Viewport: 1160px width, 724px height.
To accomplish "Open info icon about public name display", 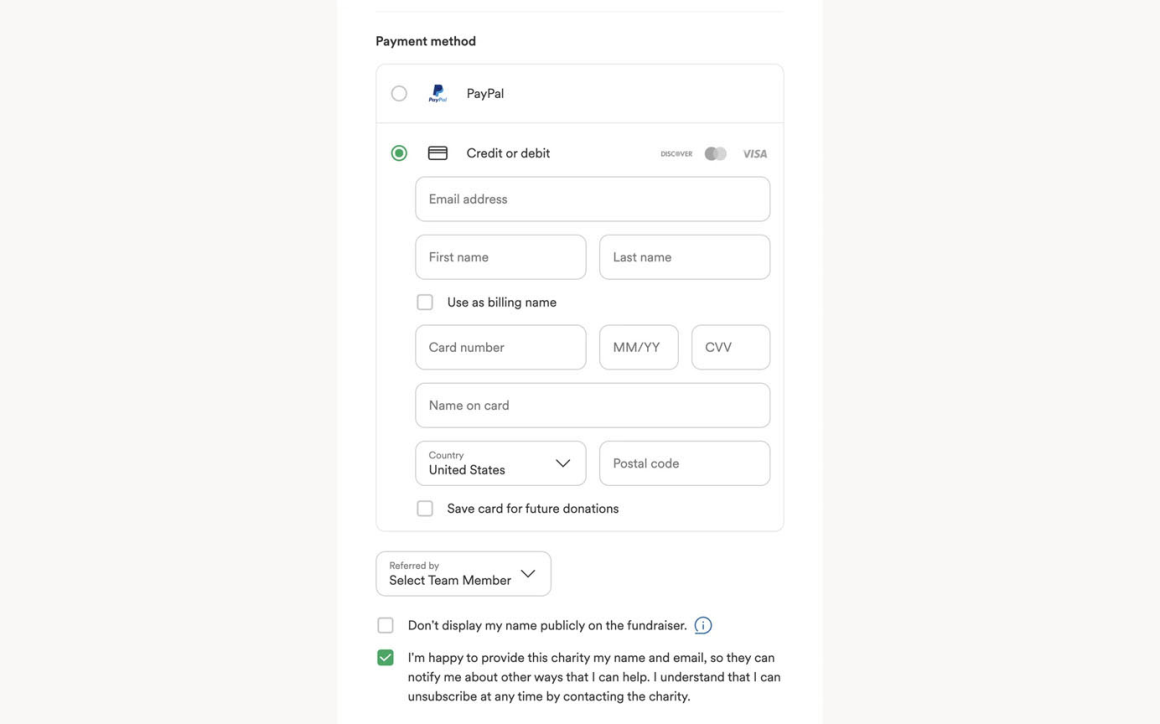I will pyautogui.click(x=703, y=626).
